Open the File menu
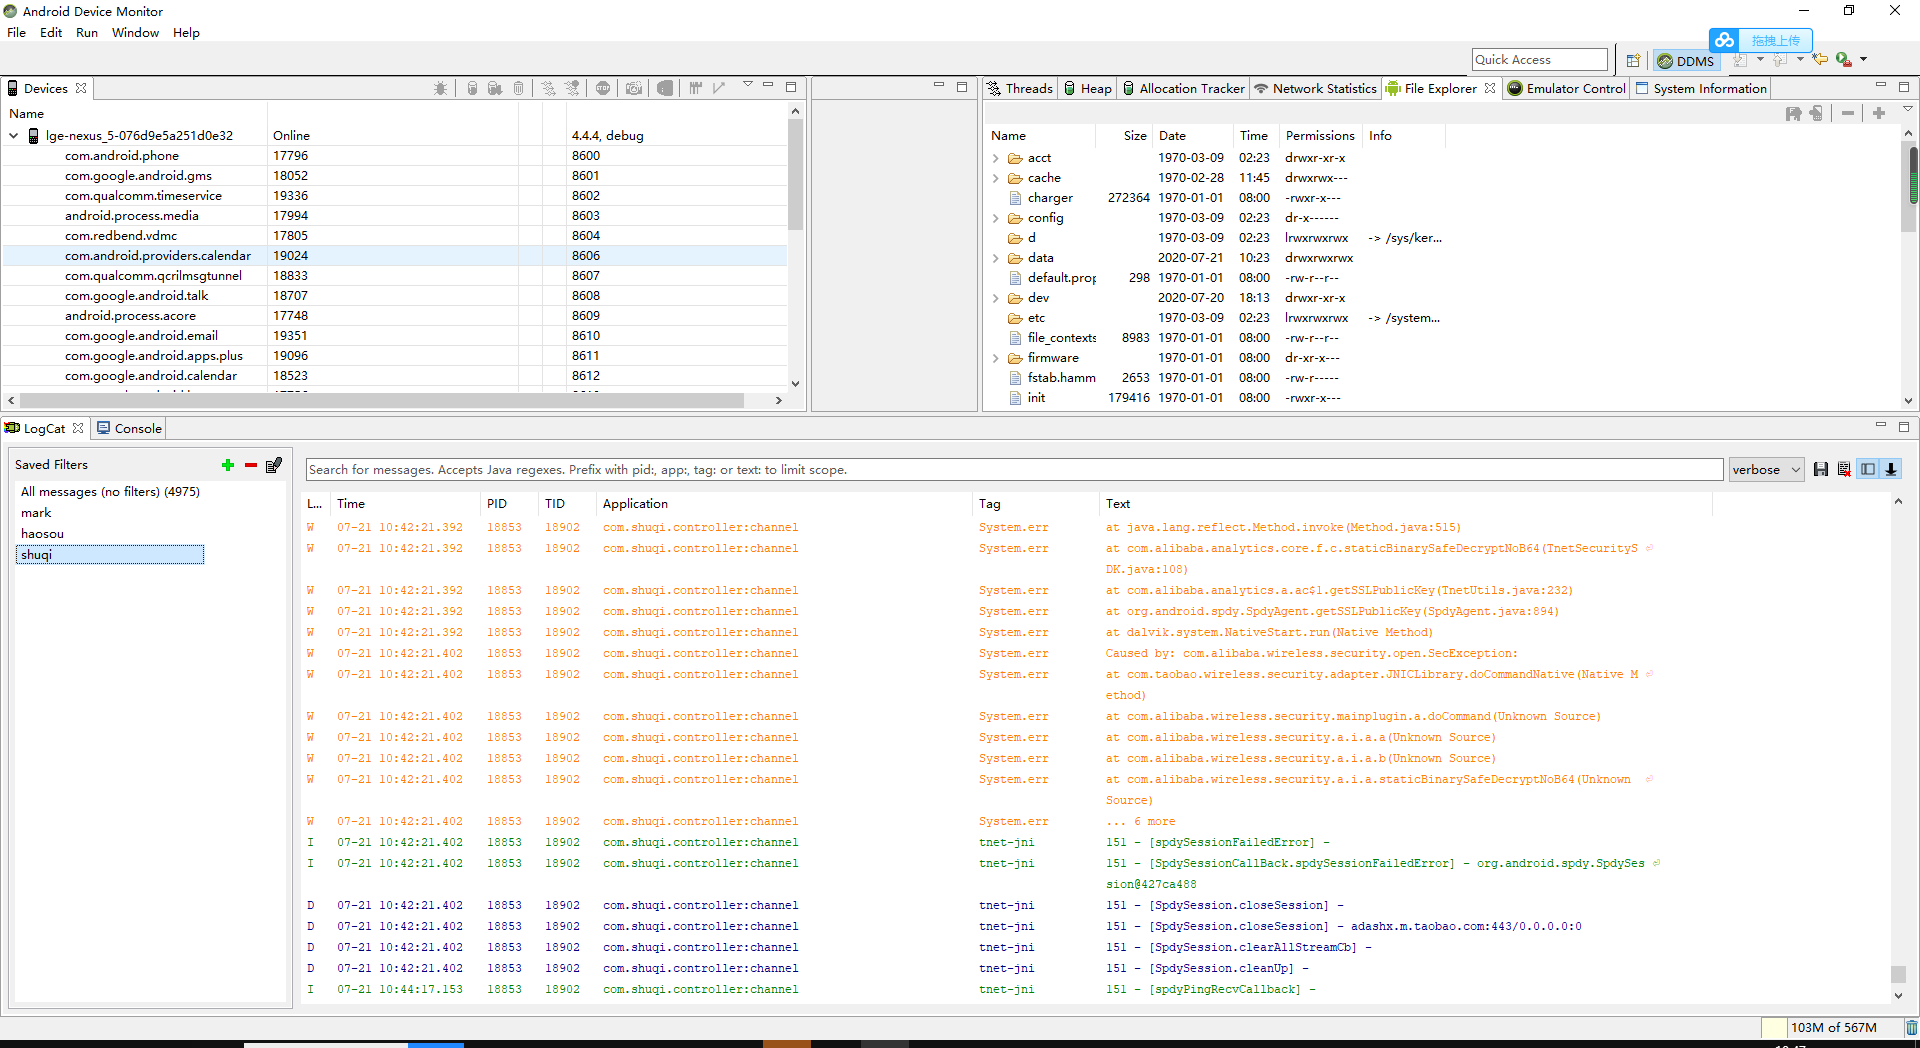The height and width of the screenshot is (1048, 1920). pos(16,32)
